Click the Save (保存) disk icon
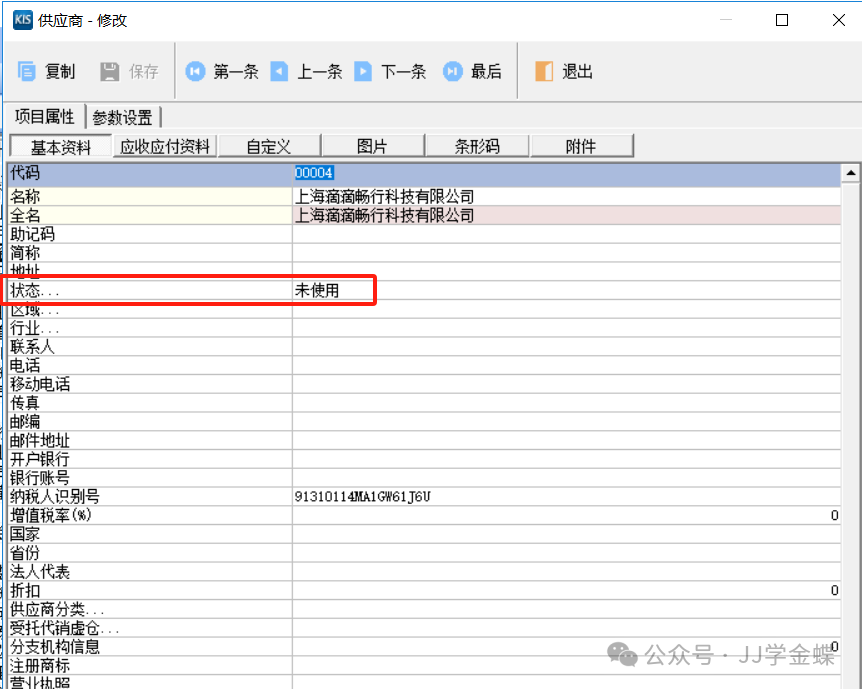Screen dimensions: 862x689 click(x=110, y=71)
